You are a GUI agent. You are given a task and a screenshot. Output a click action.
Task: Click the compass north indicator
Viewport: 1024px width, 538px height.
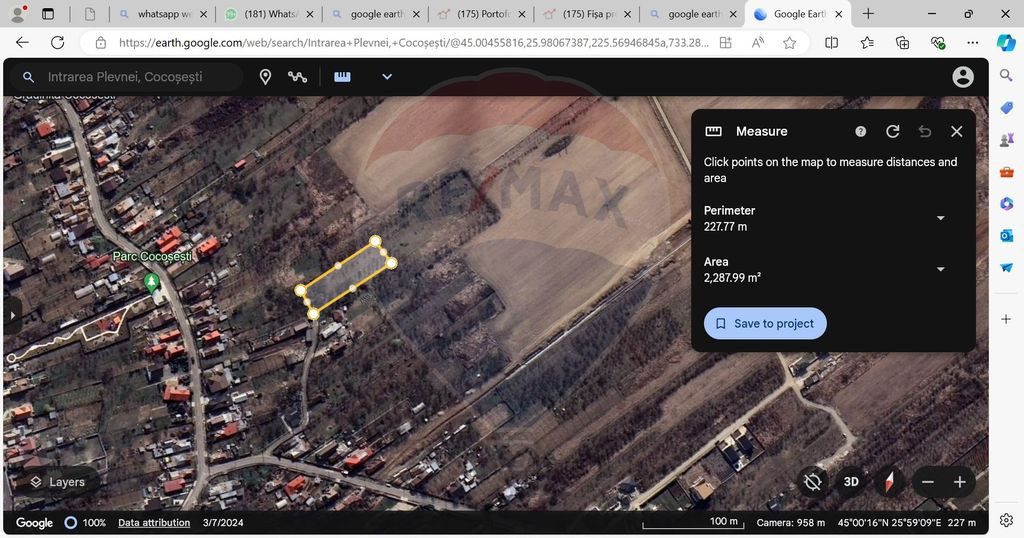pyautogui.click(x=888, y=482)
